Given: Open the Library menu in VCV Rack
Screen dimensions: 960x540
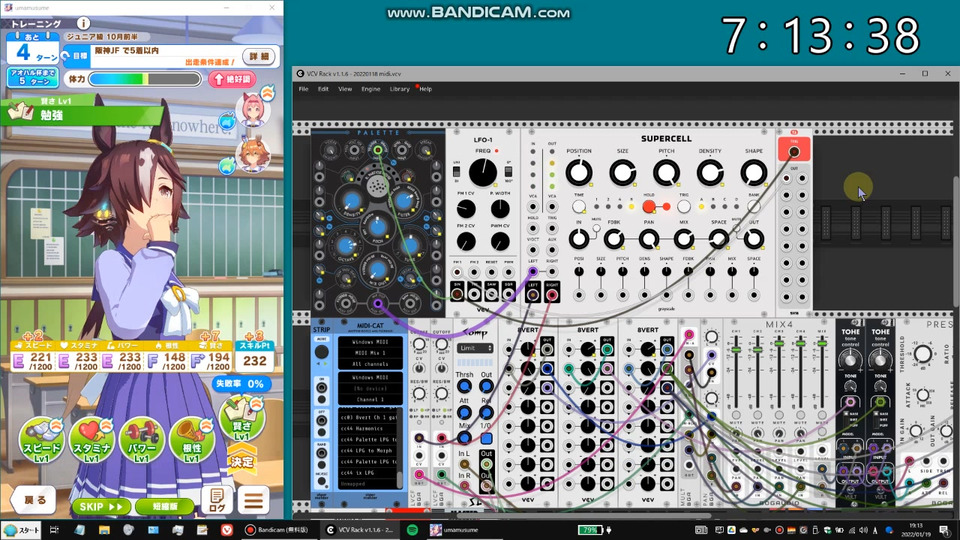Looking at the screenshot, I should 399,89.
